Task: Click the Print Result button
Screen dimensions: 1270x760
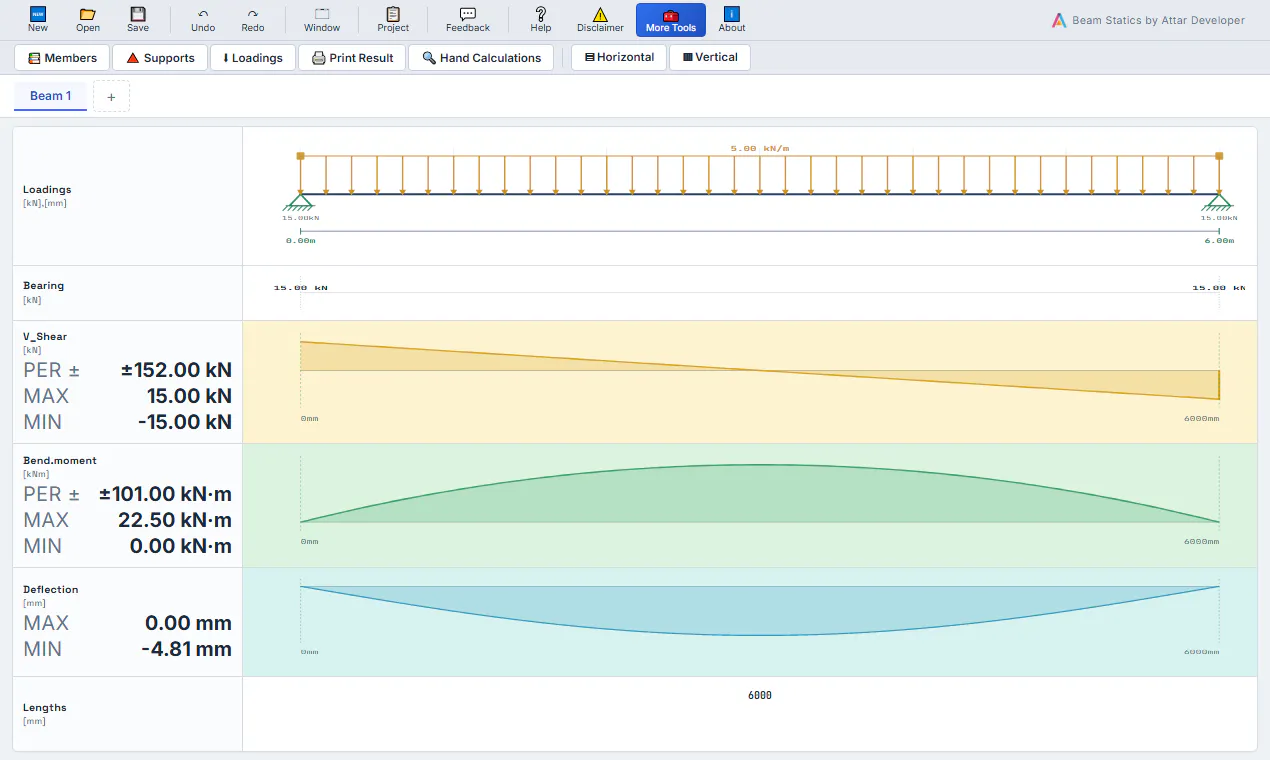Action: click(353, 58)
